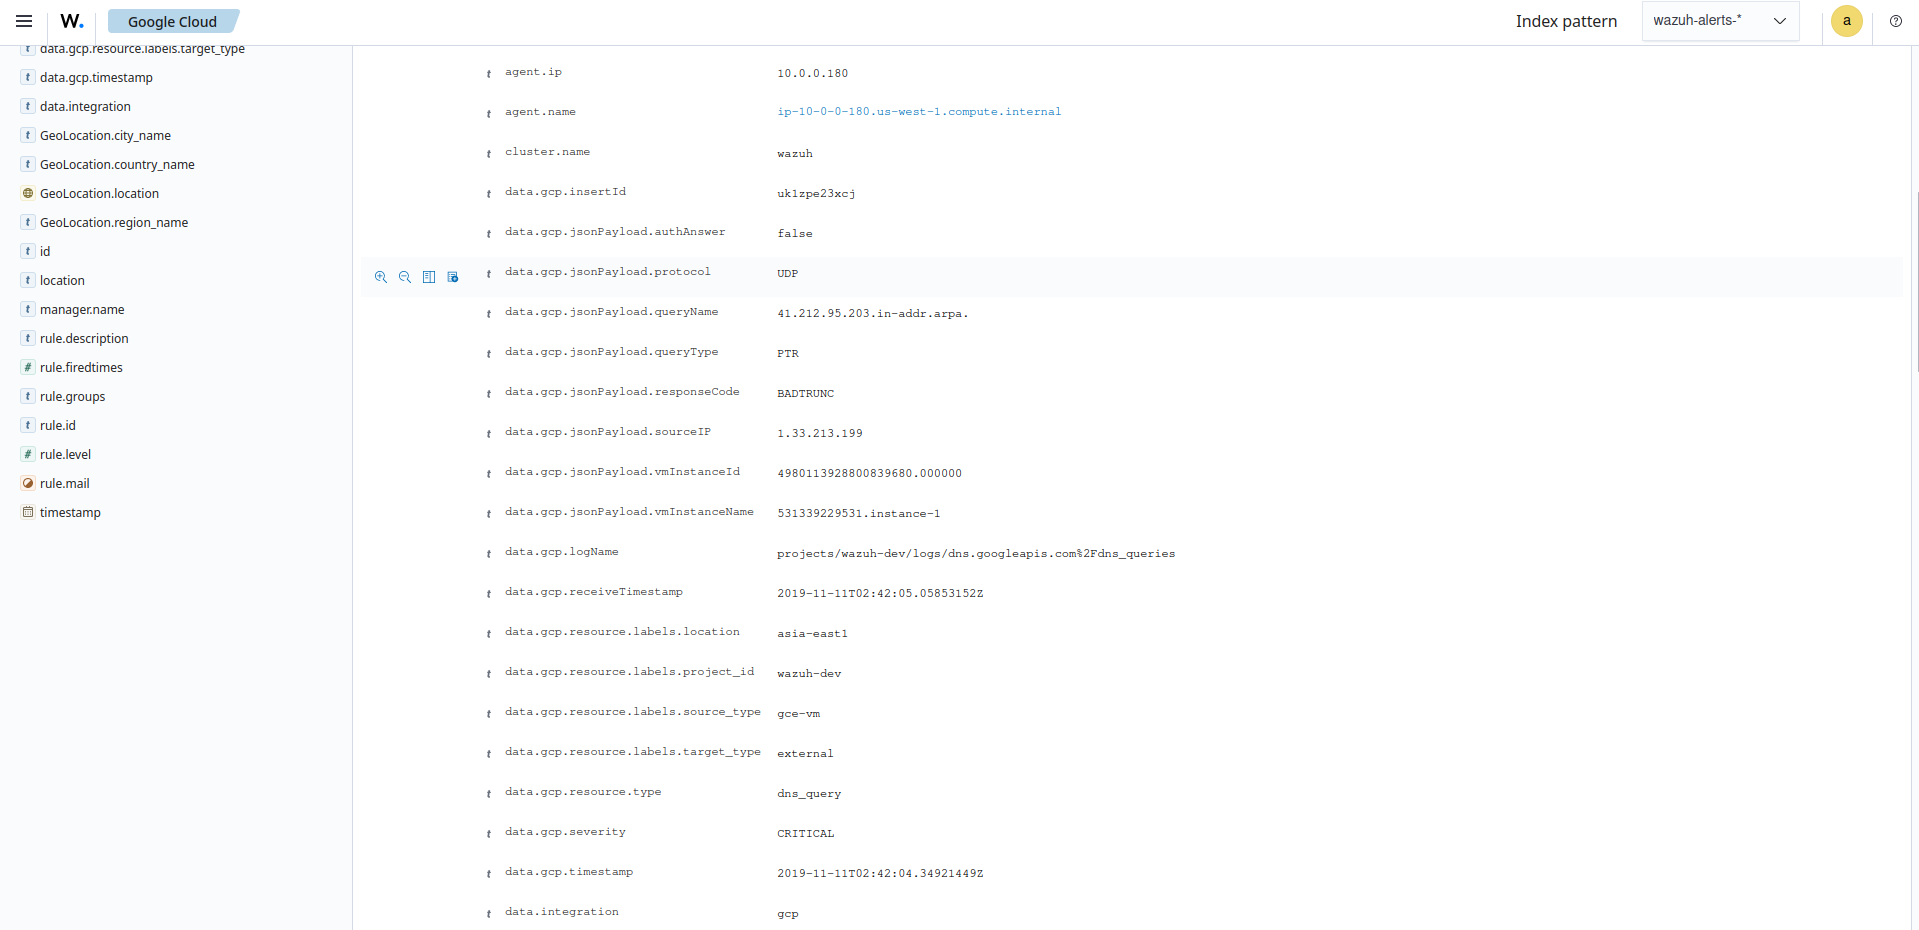Select the Google Cloud breadcrumb
1919x930 pixels.
pyautogui.click(x=173, y=20)
